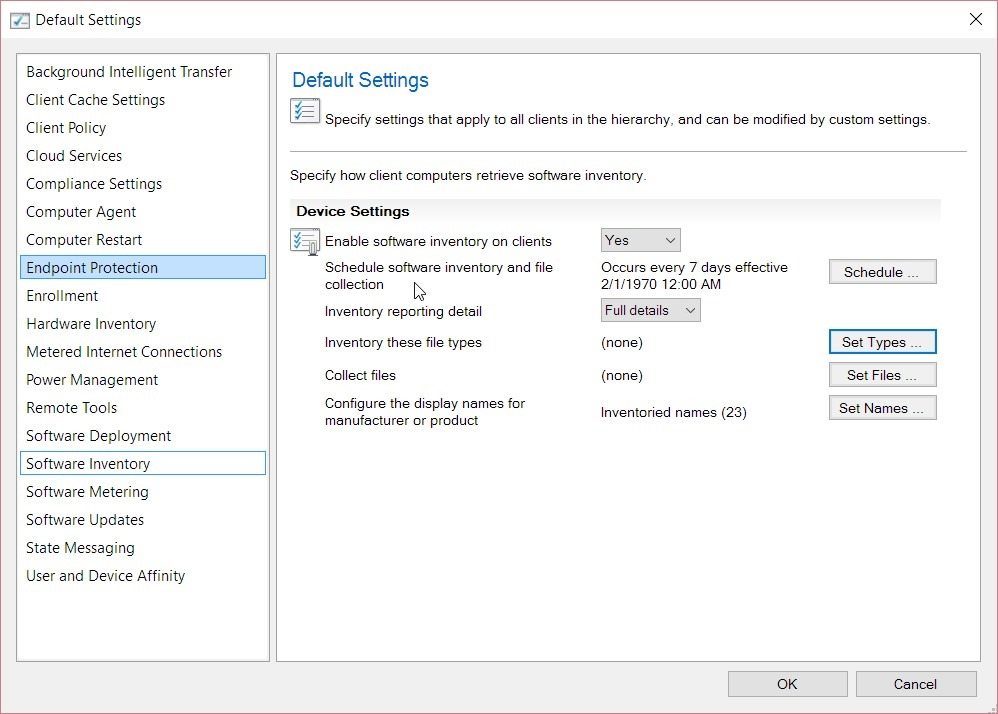Select Client Cache Settings category
Screen dimensions: 998x714
click(143, 100)
